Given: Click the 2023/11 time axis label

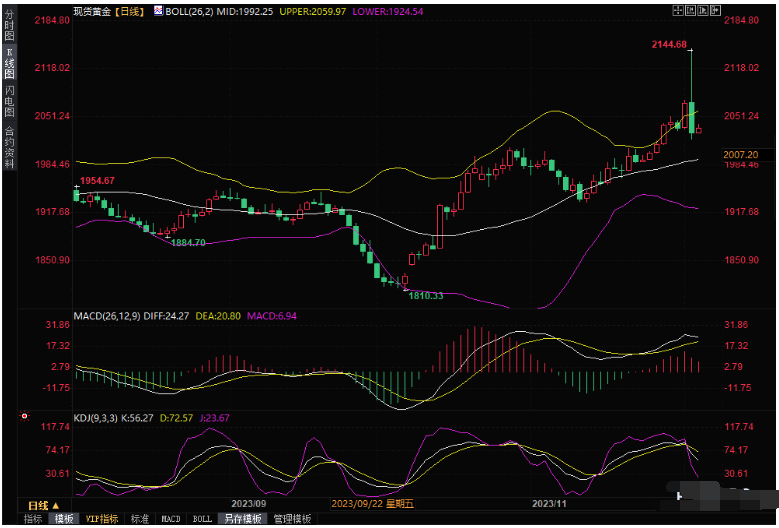Looking at the screenshot, I should pos(549,504).
